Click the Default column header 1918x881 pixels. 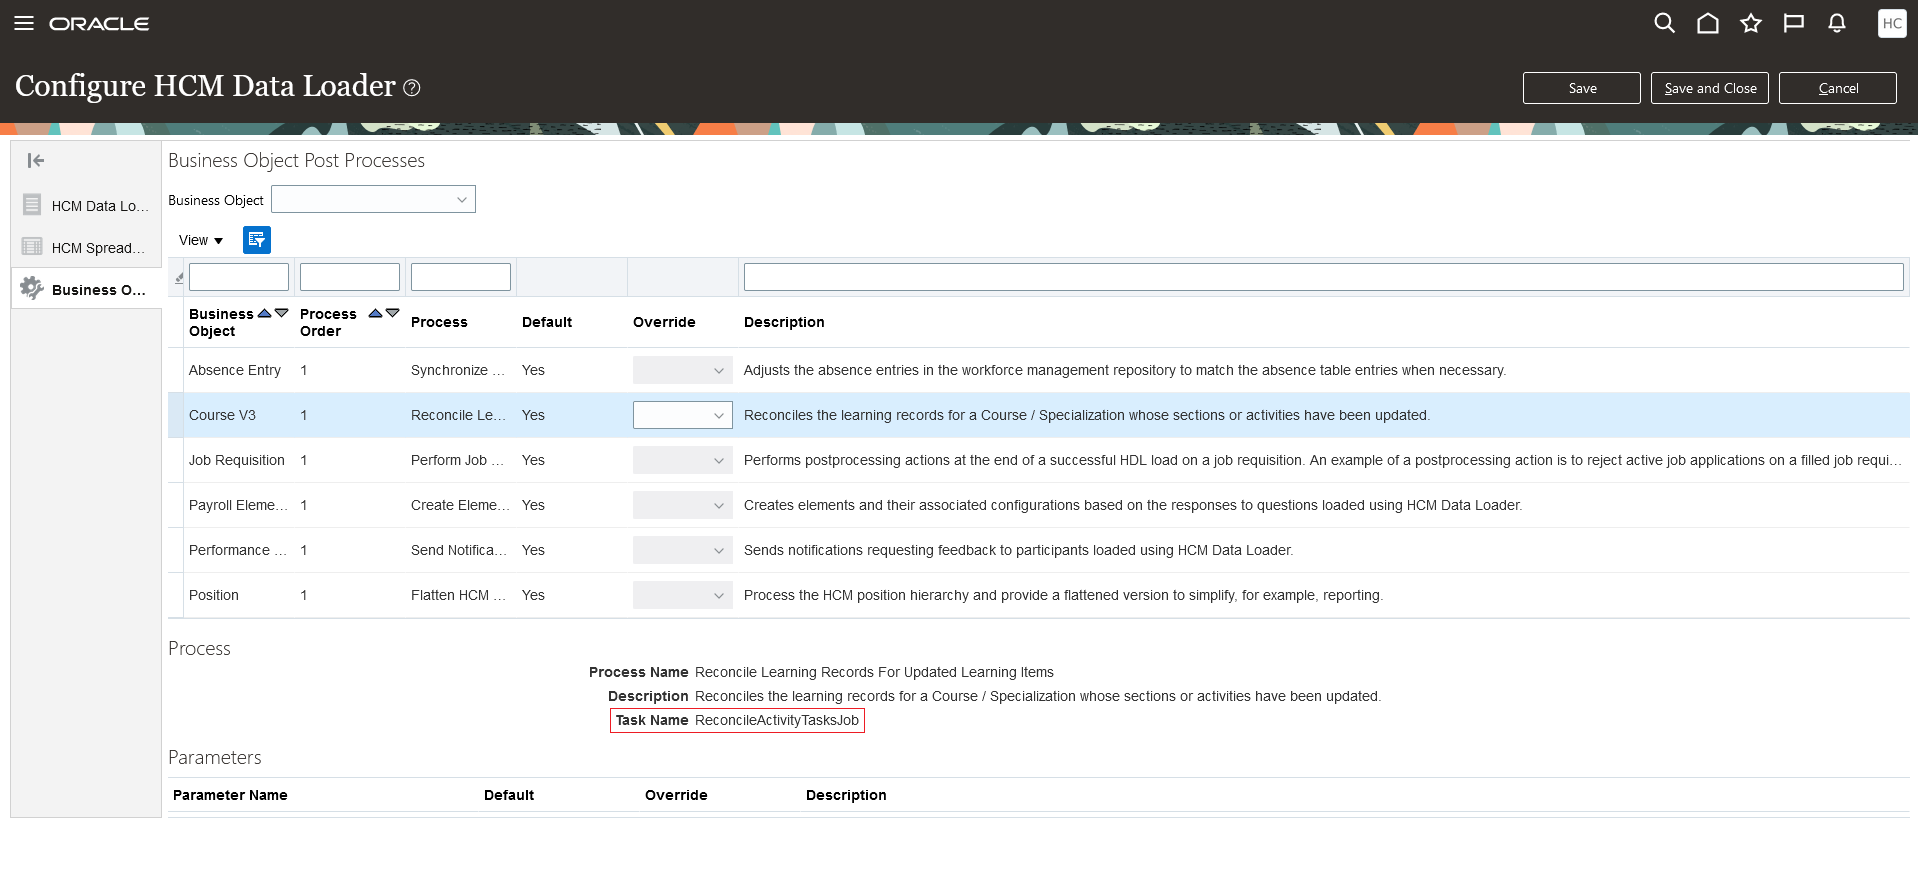[x=547, y=322]
